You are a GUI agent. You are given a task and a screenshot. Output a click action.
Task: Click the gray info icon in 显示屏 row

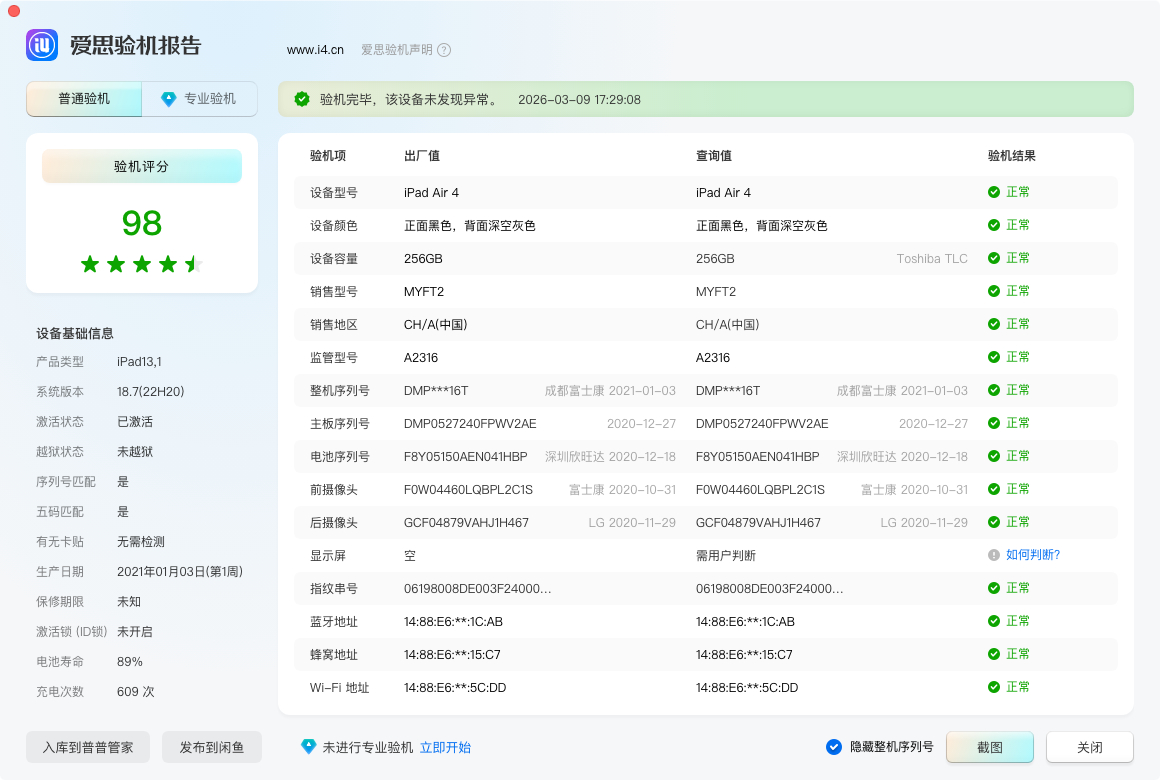coord(994,555)
